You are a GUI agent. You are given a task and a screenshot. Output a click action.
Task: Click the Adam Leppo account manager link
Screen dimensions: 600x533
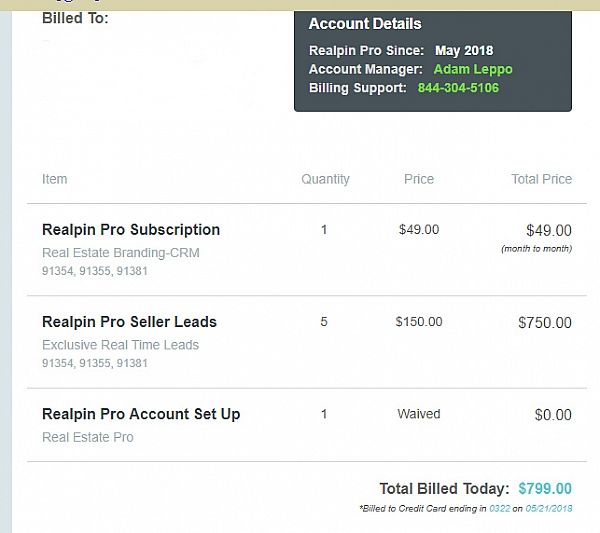point(472,69)
